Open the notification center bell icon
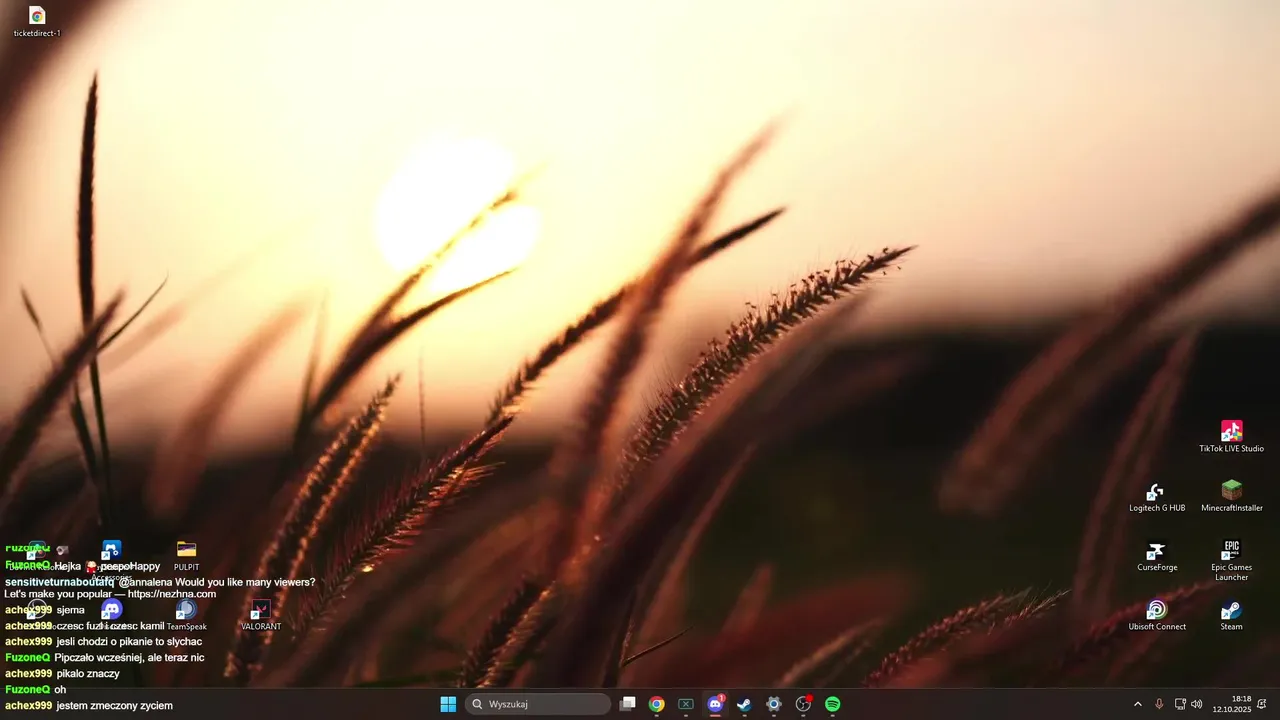 1262,704
